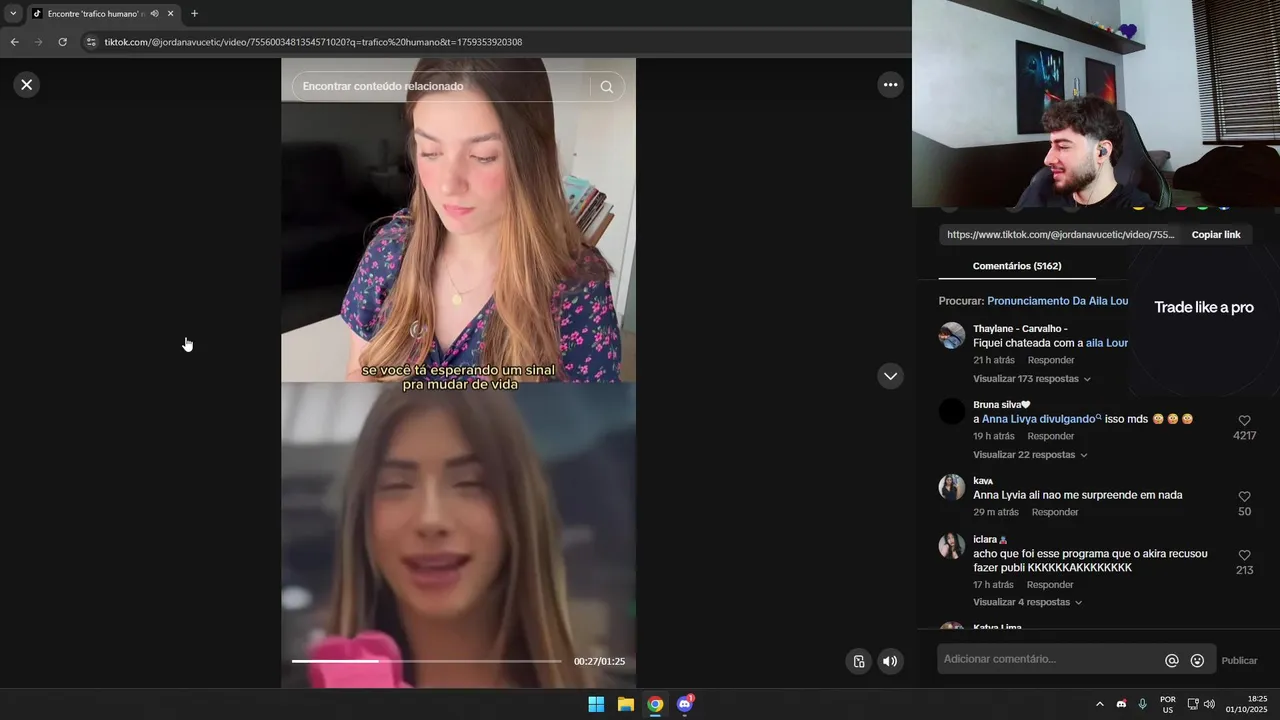Click the Discord tray icon
This screenshot has width=1280, height=720.
point(1121,704)
